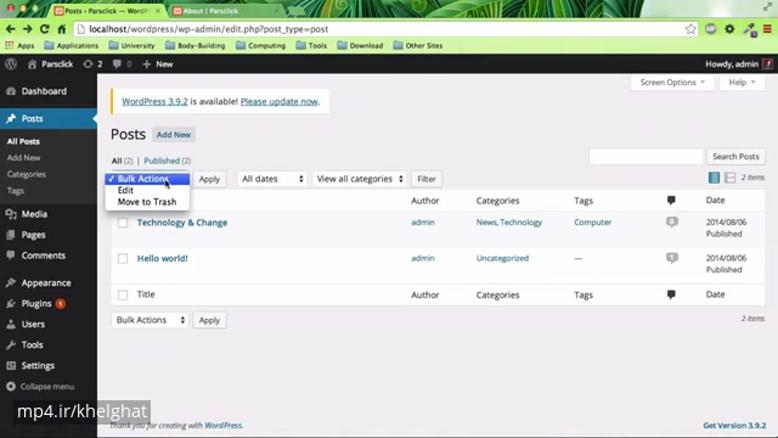Check the Technology & Change post checkbox
Image resolution: width=778 pixels, height=438 pixels.
pos(123,223)
